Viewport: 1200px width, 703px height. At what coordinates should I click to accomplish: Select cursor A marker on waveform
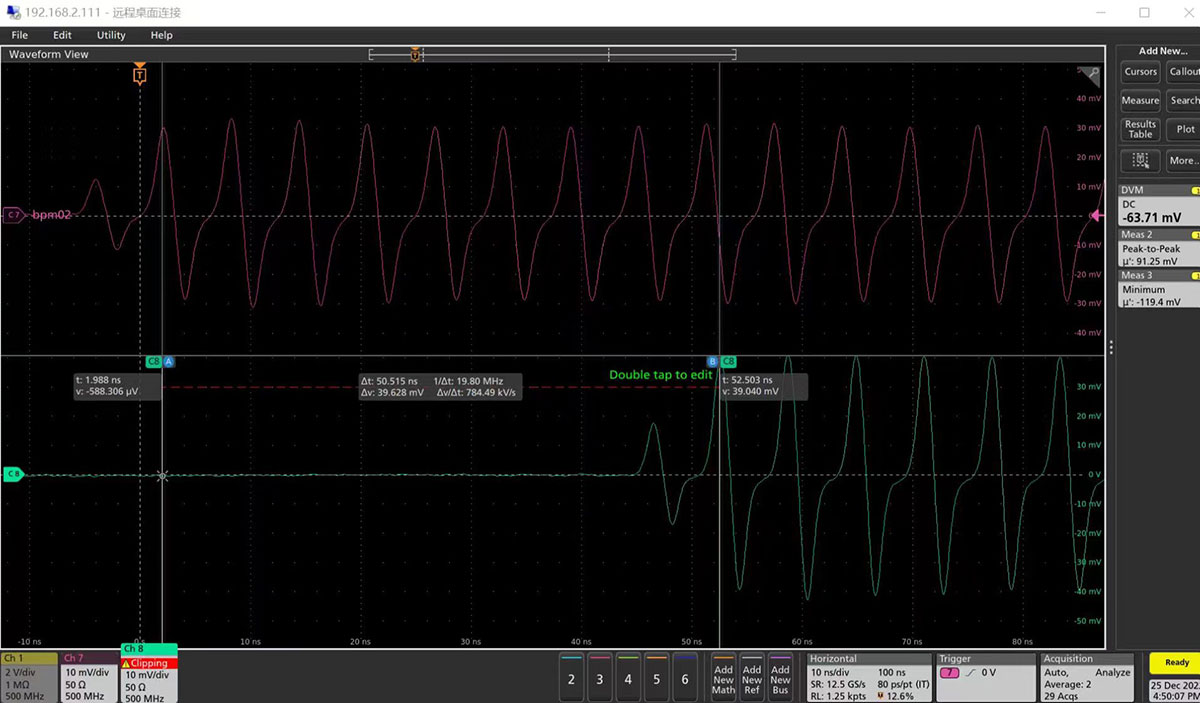pos(168,361)
